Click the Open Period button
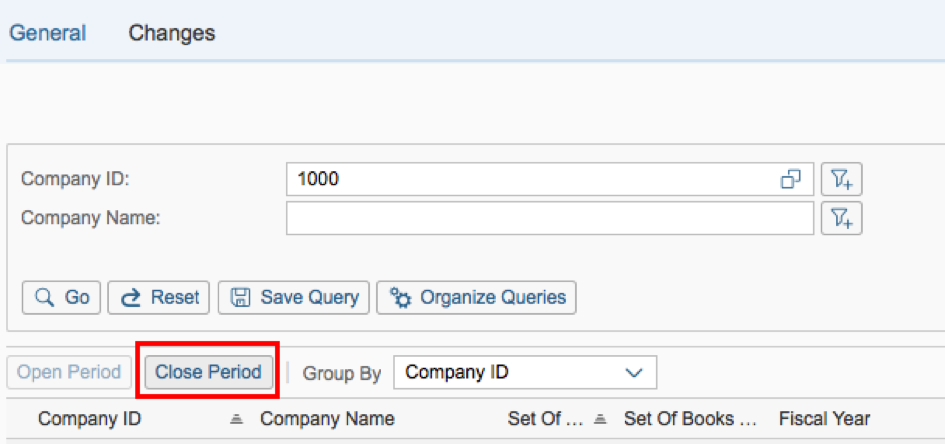Image resolution: width=945 pixels, height=444 pixels. (69, 372)
